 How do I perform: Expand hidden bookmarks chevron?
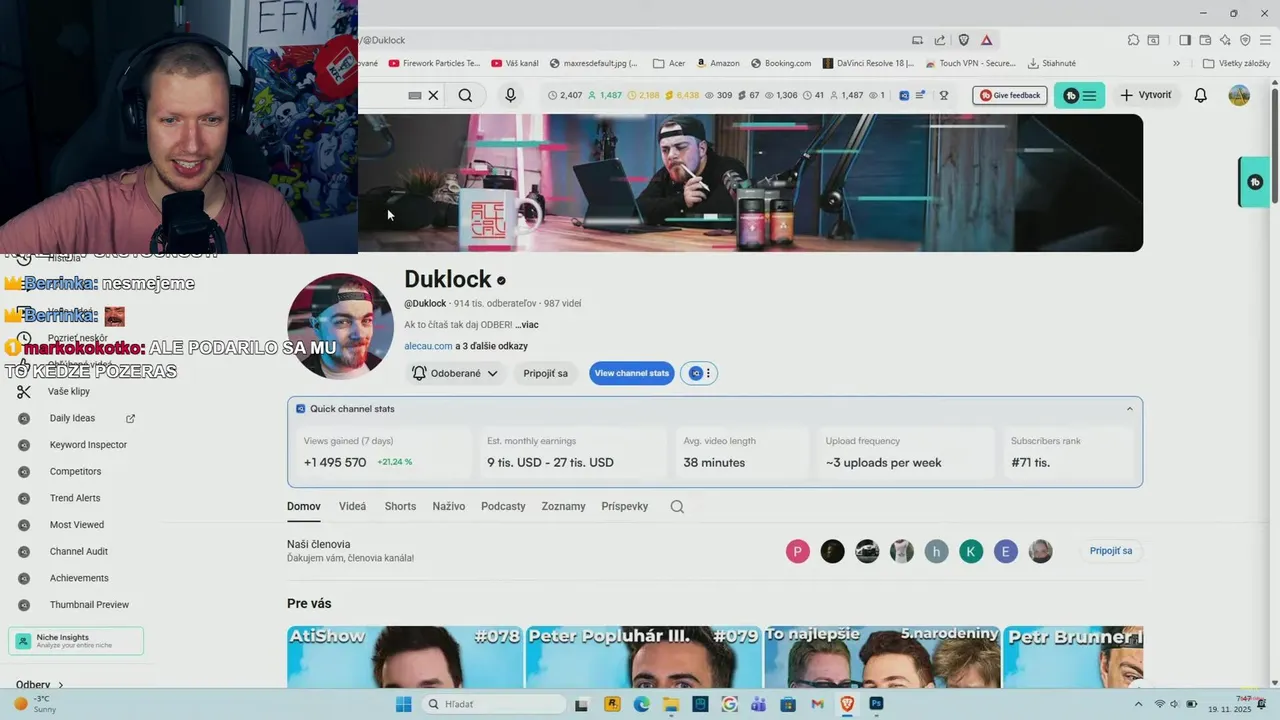pyautogui.click(x=1176, y=63)
